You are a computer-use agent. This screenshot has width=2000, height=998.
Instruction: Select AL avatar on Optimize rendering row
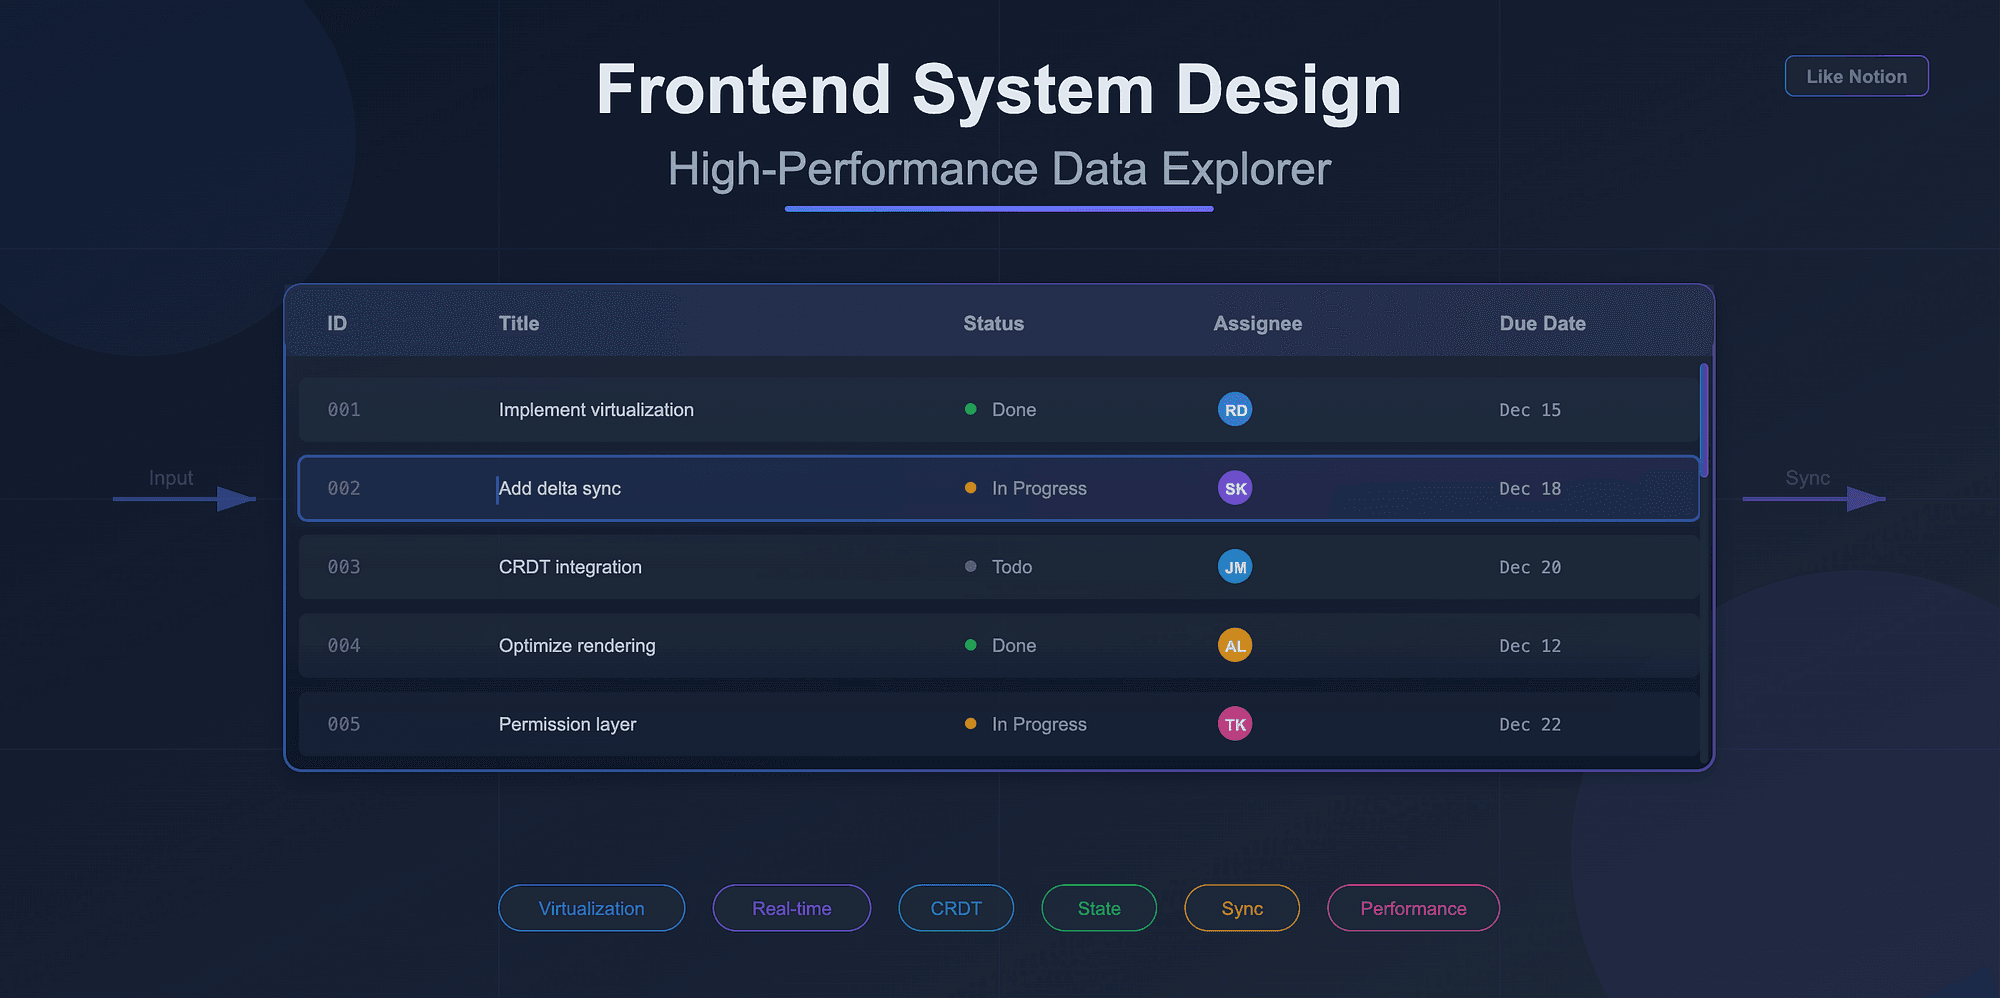(1235, 645)
